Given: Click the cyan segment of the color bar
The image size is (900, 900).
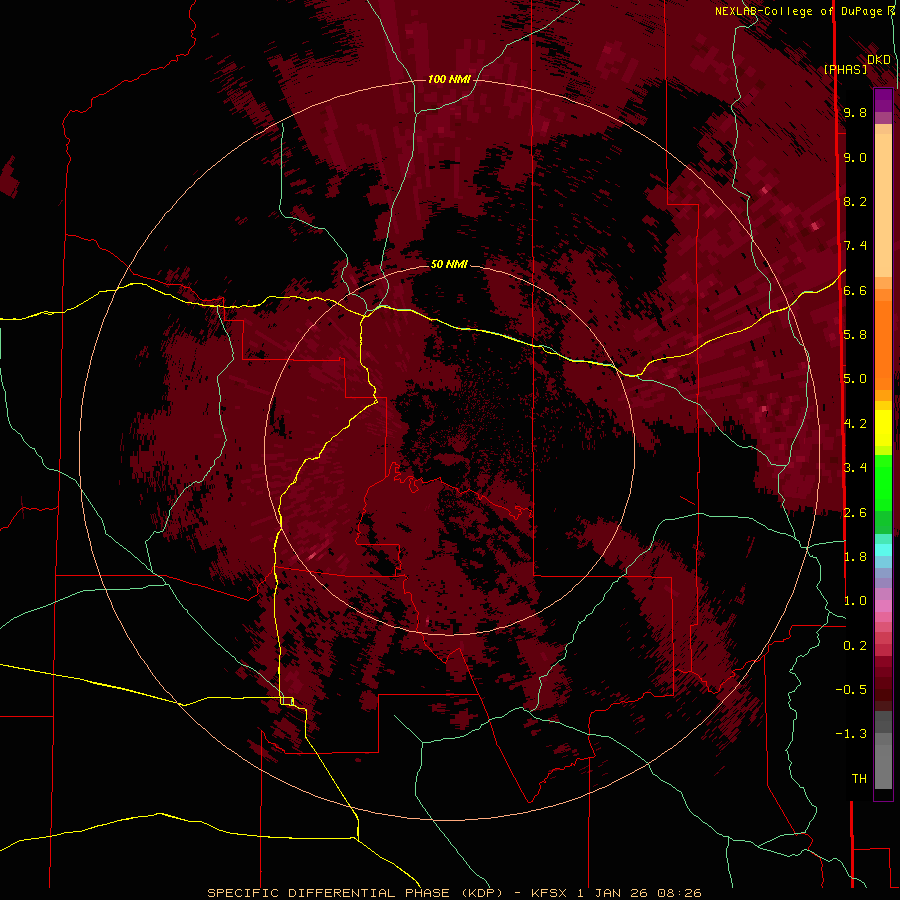Looking at the screenshot, I should click(883, 550).
